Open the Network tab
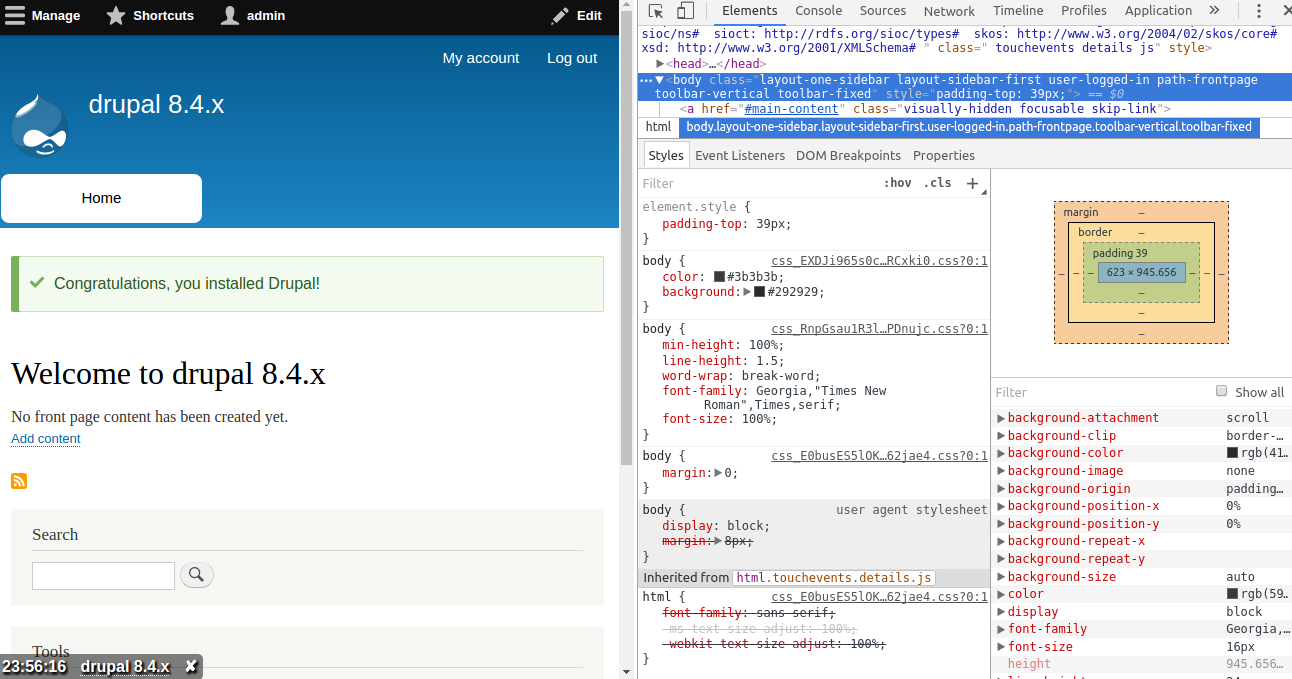This screenshot has width=1292, height=679. 949,11
